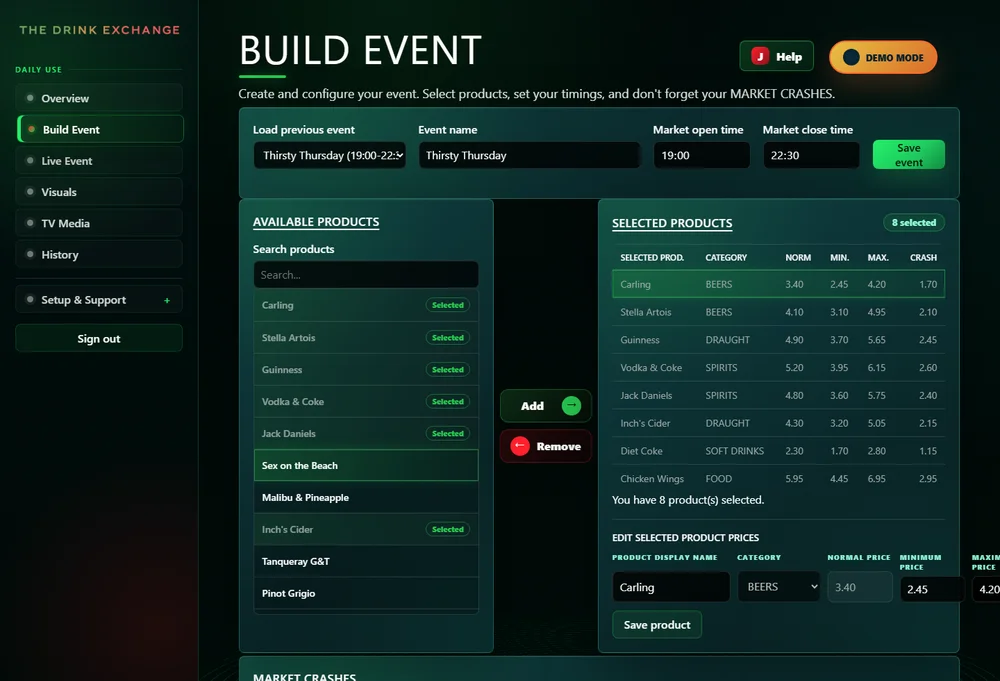The height and width of the screenshot is (681, 1000).
Task: Click Carling row in available products list
Action: click(x=366, y=305)
